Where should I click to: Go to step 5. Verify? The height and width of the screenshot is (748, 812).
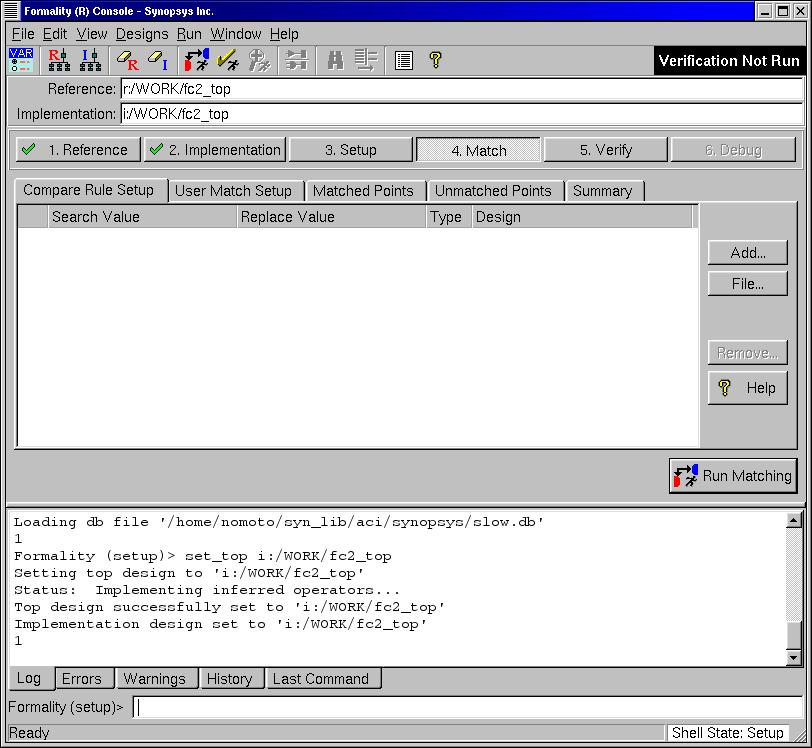click(606, 150)
